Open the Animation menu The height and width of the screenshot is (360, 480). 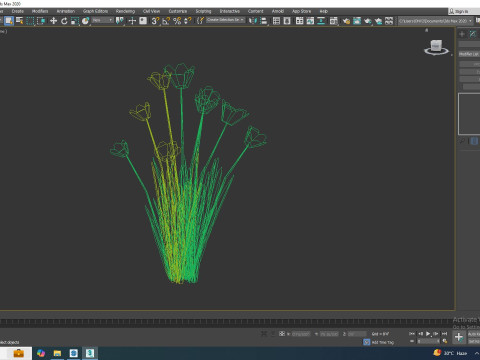(x=66, y=11)
